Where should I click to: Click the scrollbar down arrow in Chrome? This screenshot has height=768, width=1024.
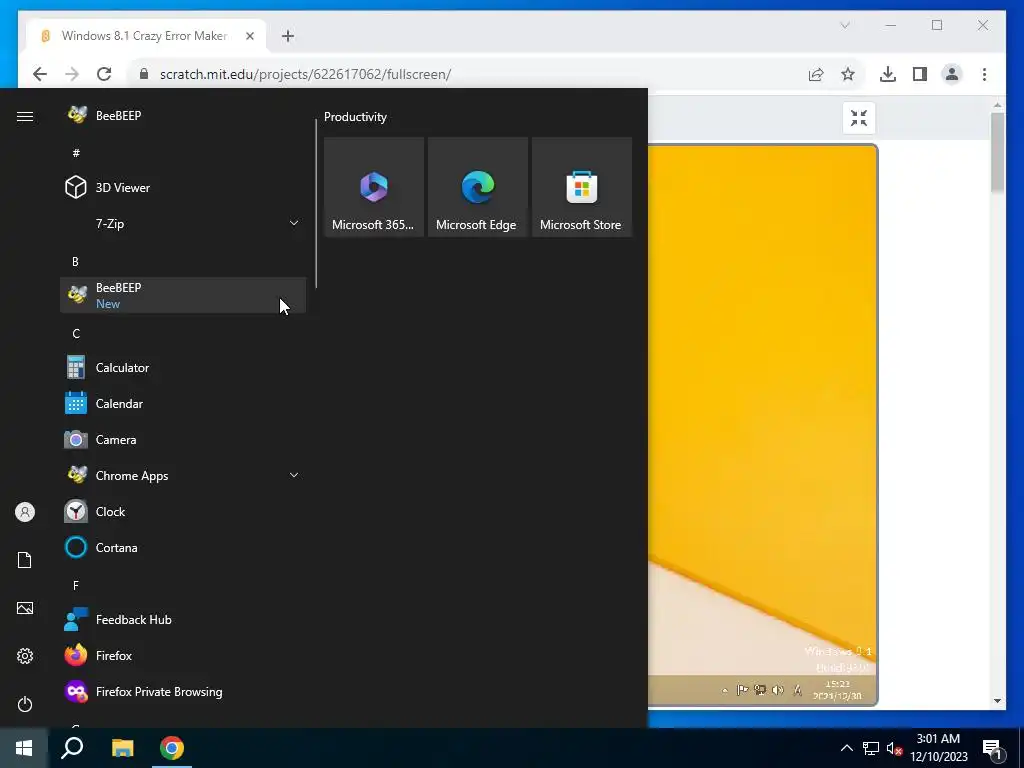coord(997,701)
